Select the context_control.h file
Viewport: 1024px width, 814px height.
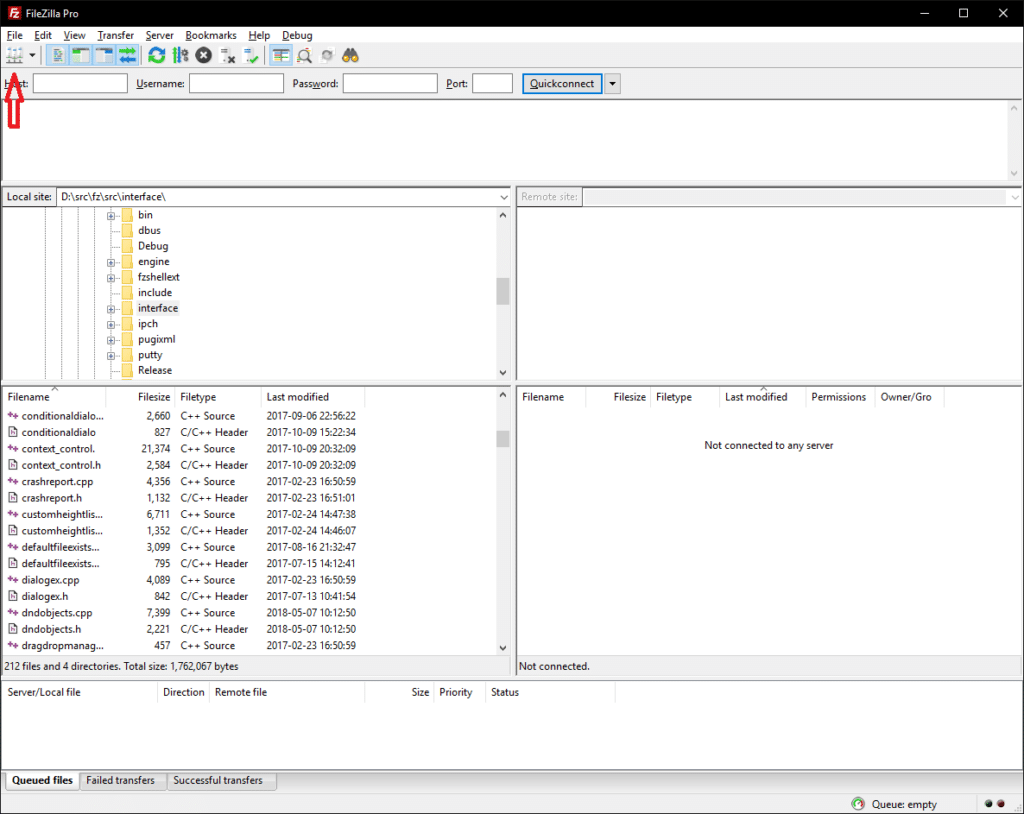click(61, 465)
